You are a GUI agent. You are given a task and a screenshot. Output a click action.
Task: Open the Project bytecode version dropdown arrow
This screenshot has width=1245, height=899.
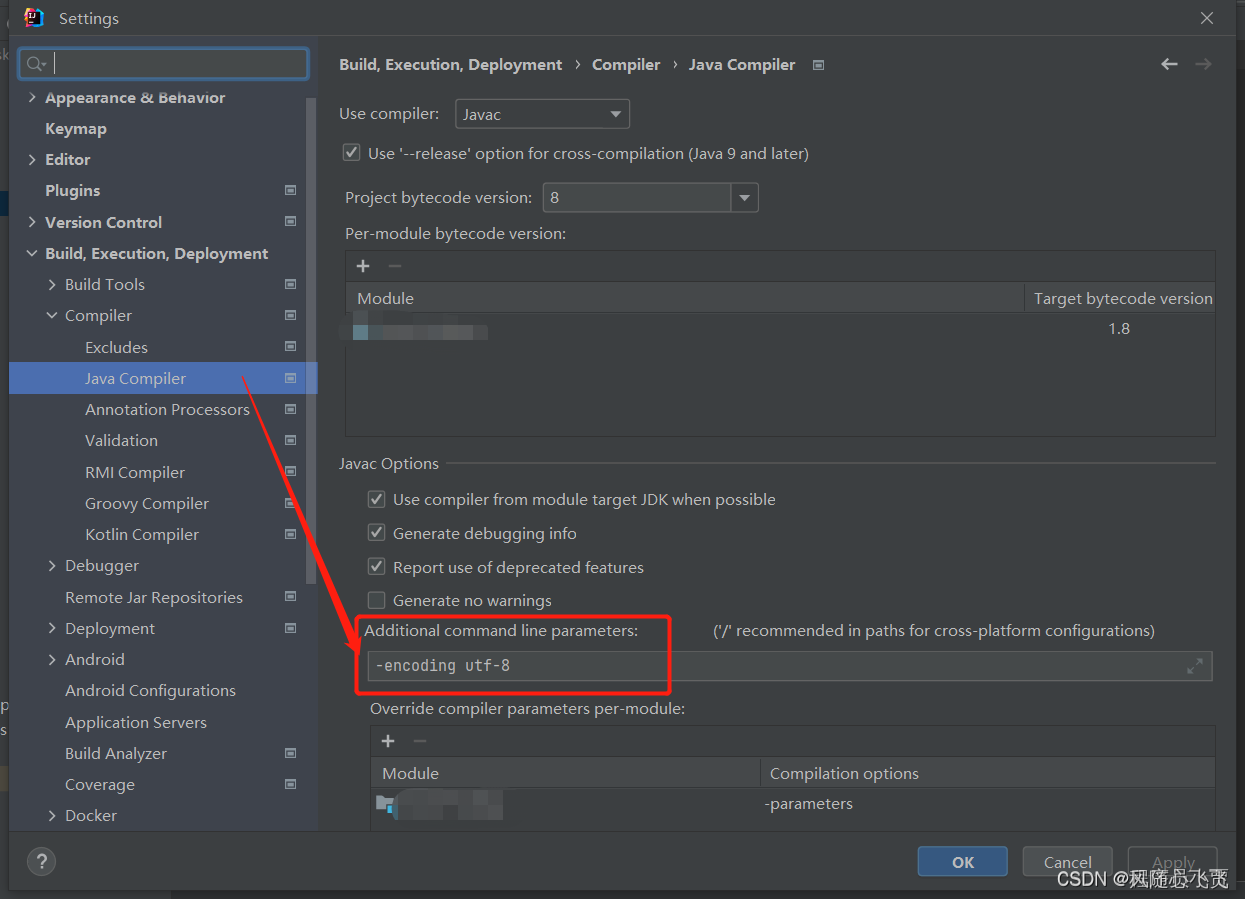(744, 198)
